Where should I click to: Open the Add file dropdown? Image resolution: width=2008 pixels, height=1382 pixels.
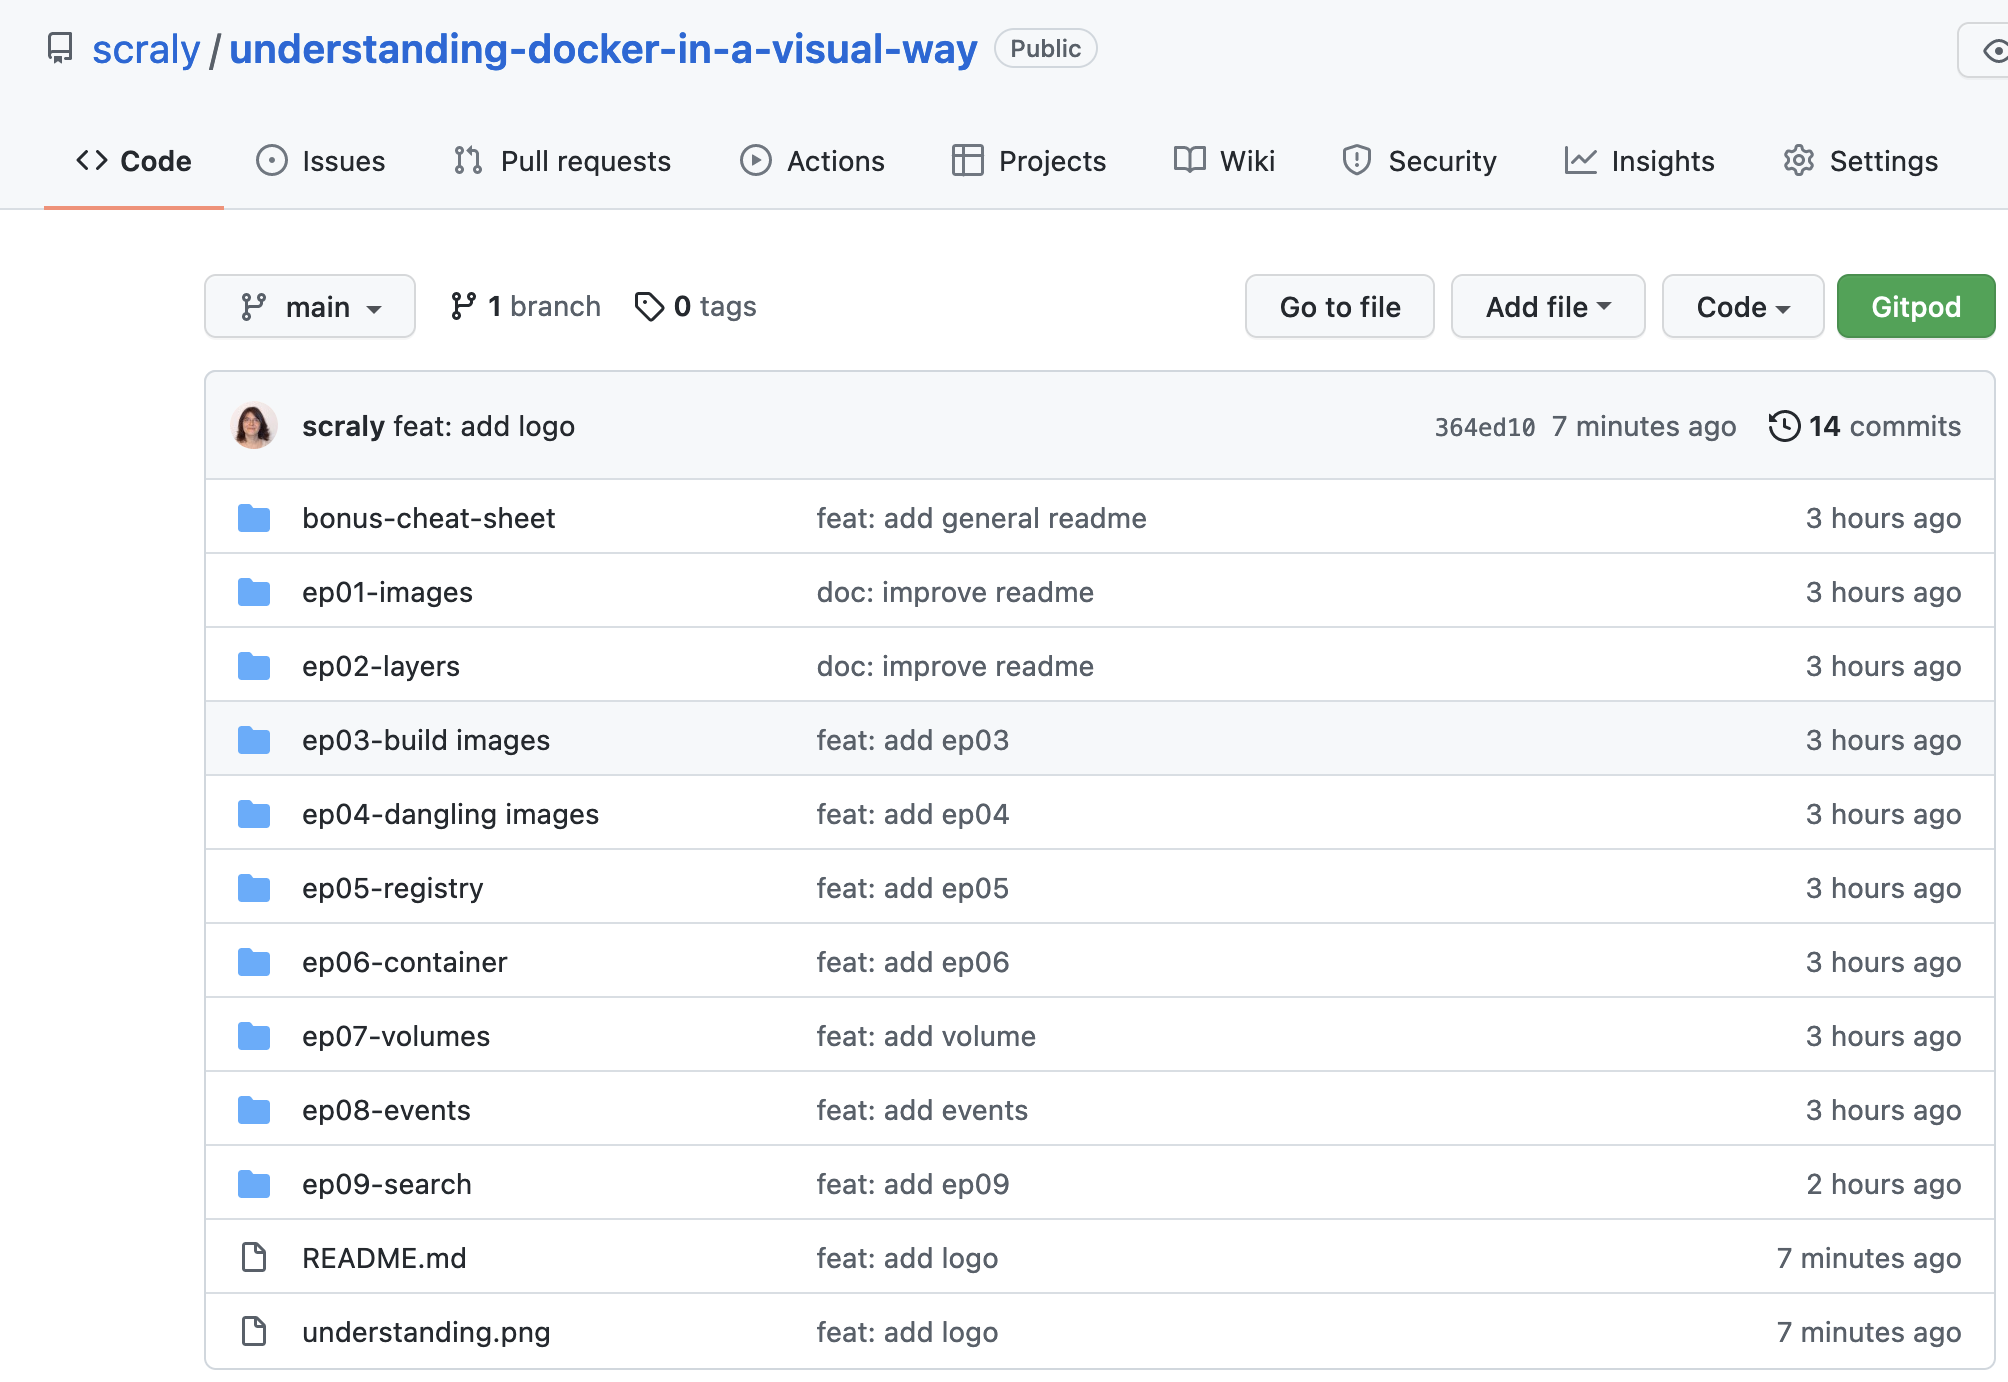point(1547,306)
